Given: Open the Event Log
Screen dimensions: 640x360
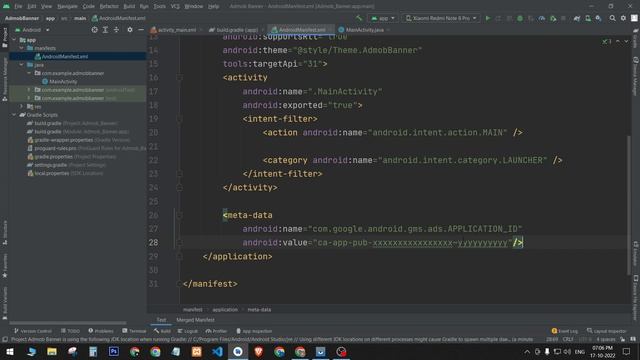Looking at the screenshot, I should coord(565,331).
